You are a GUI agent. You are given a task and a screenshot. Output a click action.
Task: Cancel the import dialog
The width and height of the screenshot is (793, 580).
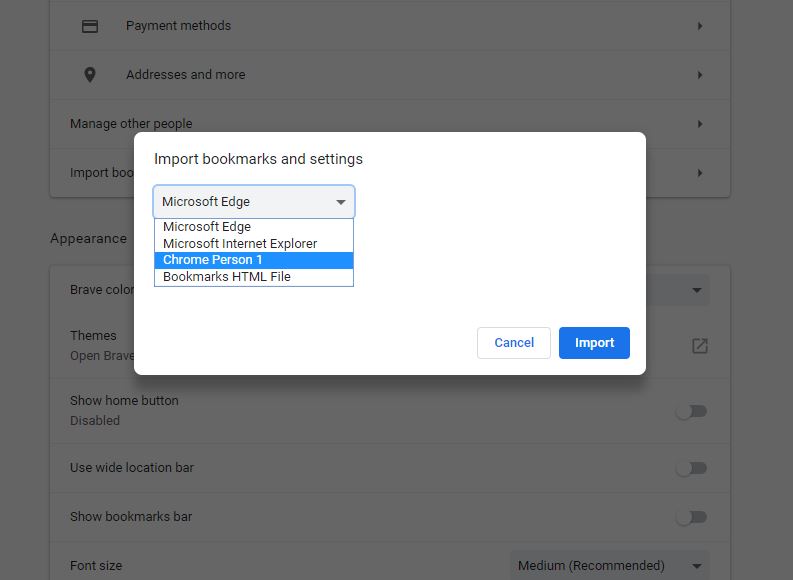(514, 343)
